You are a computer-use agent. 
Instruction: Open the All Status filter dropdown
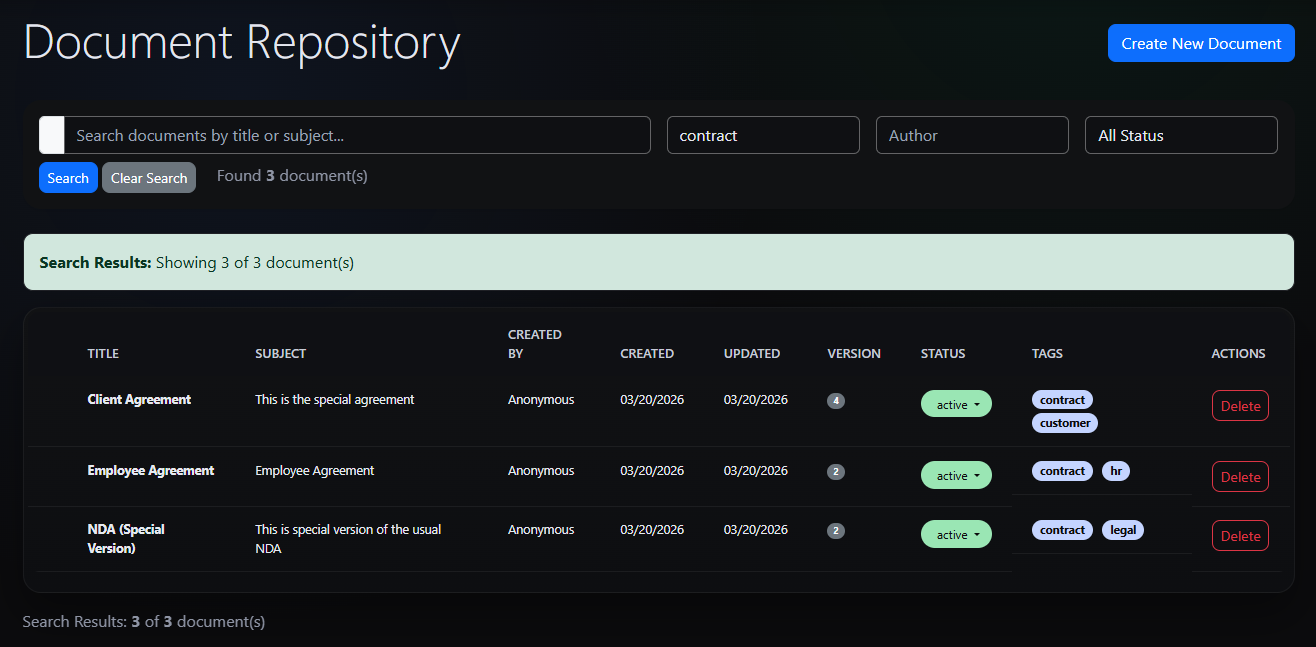1181,135
